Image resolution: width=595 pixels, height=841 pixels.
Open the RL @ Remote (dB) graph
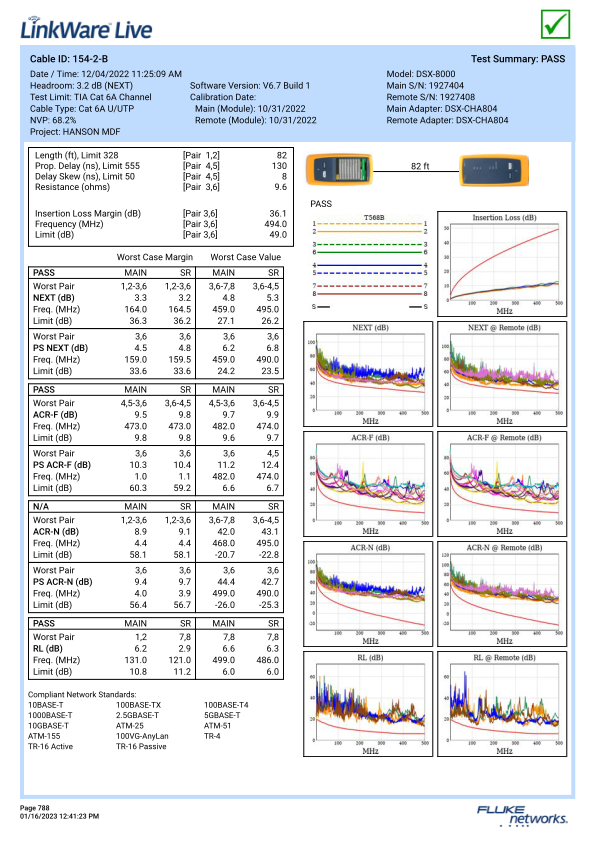click(x=502, y=704)
